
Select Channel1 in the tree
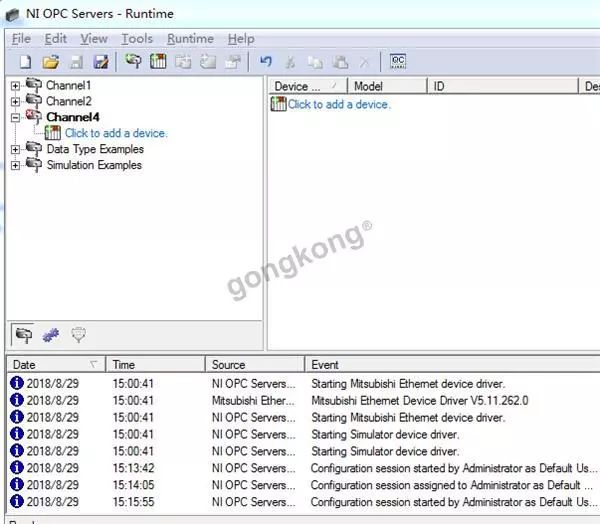68,85
